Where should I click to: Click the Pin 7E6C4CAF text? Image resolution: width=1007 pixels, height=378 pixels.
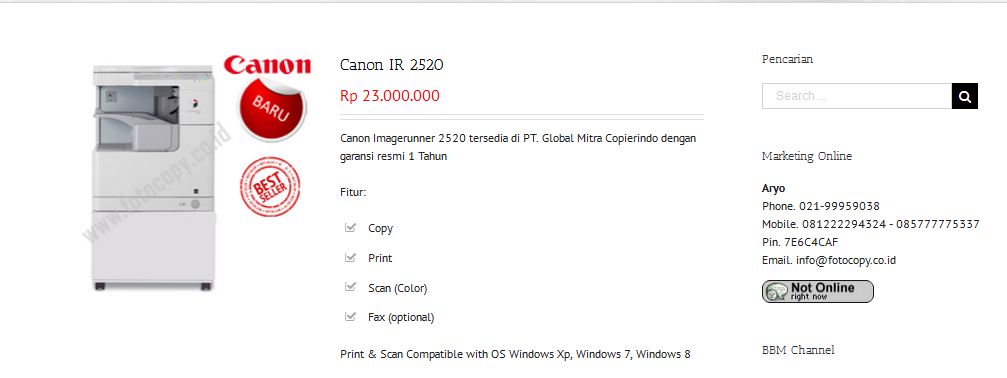coord(800,243)
